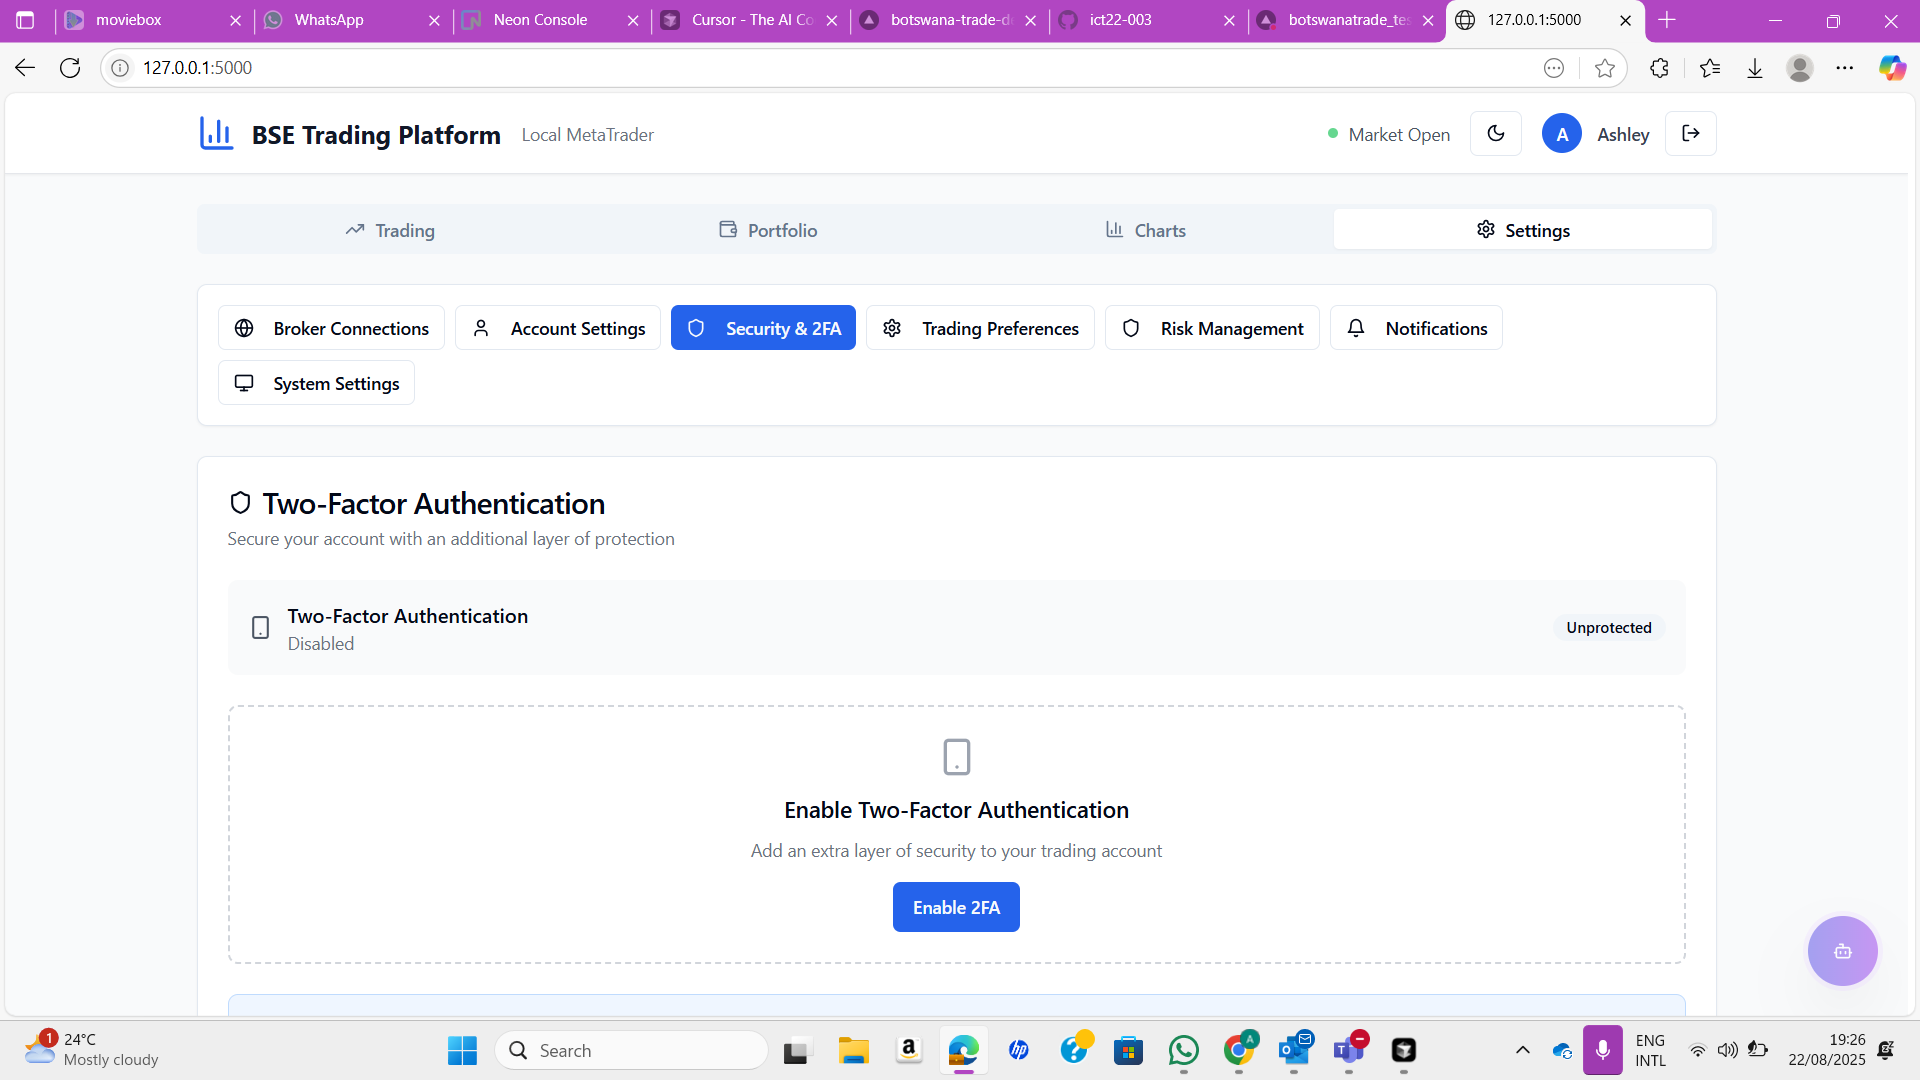1920x1080 pixels.
Task: Switch to the Trading tab
Action: click(x=390, y=230)
